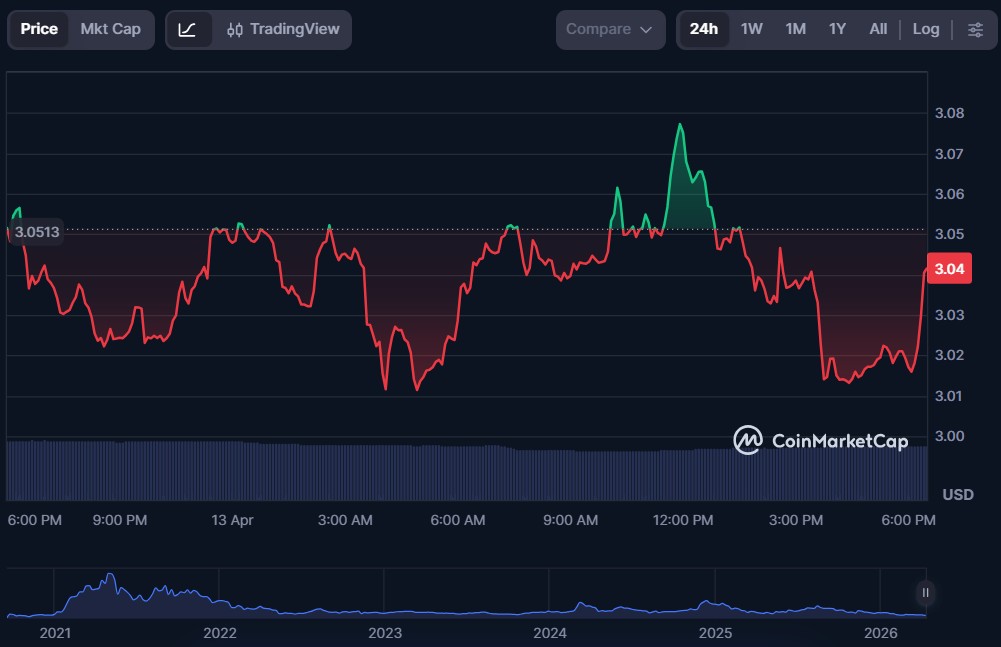Click the 2024 mark in overview timeline
Screen dimensions: 1001x647
[x=550, y=632]
